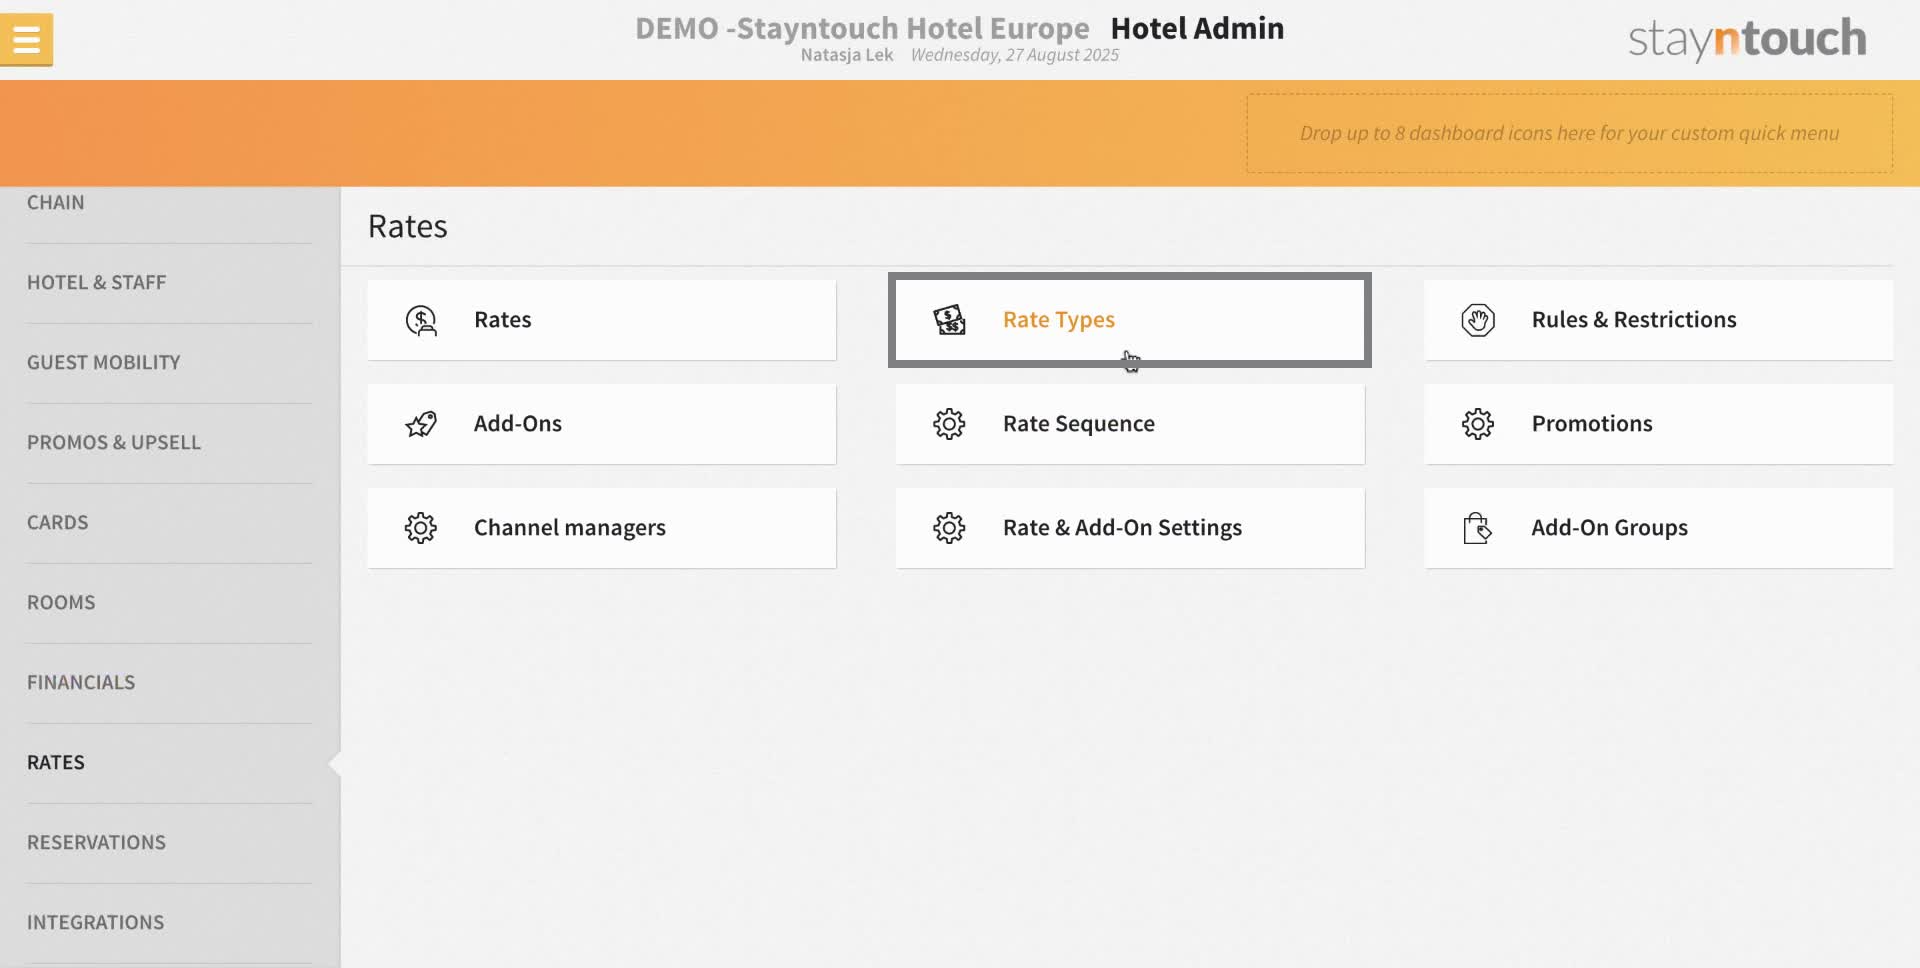Screen dimensions: 1920x968
Task: Open Rules & Restrictions label
Action: click(x=1634, y=320)
